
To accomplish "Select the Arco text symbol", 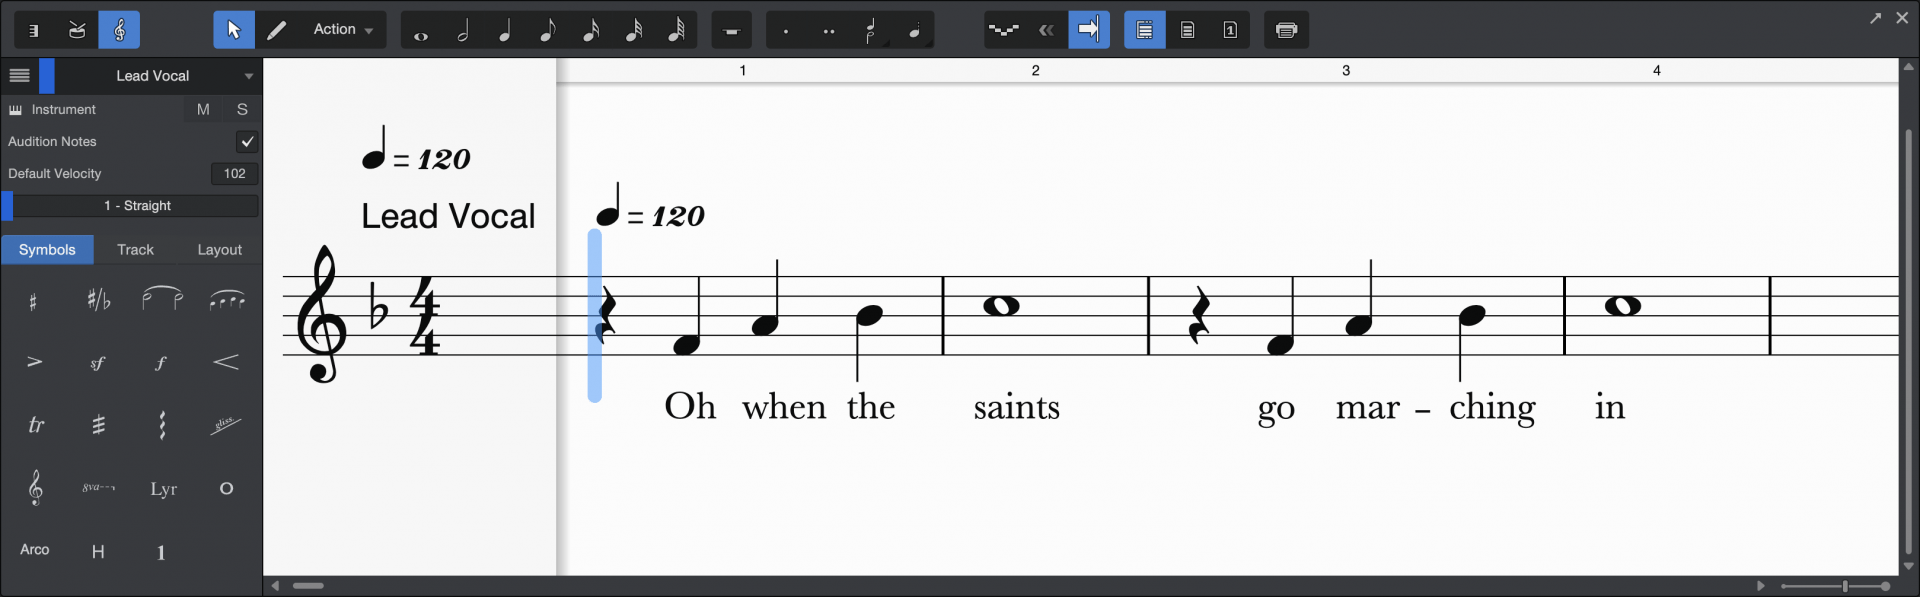I will (x=35, y=550).
